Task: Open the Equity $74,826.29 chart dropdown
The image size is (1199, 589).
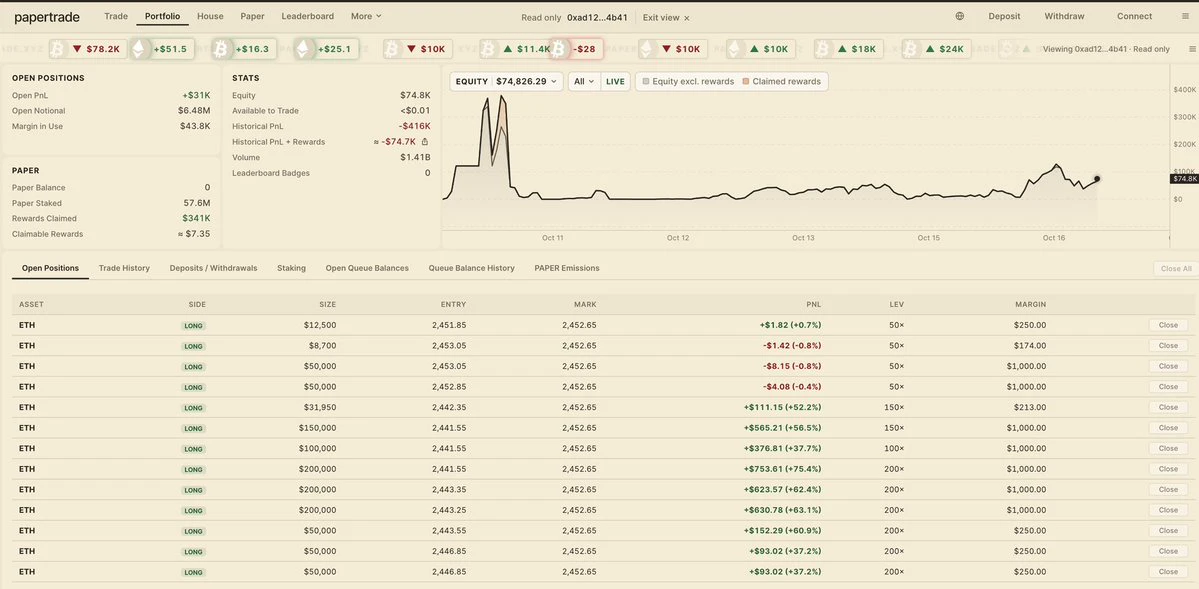Action: point(506,81)
